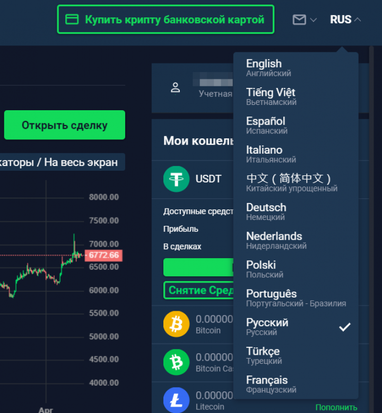Click the envelope mail icon
Screen dimensions: 382x413
coord(299,20)
